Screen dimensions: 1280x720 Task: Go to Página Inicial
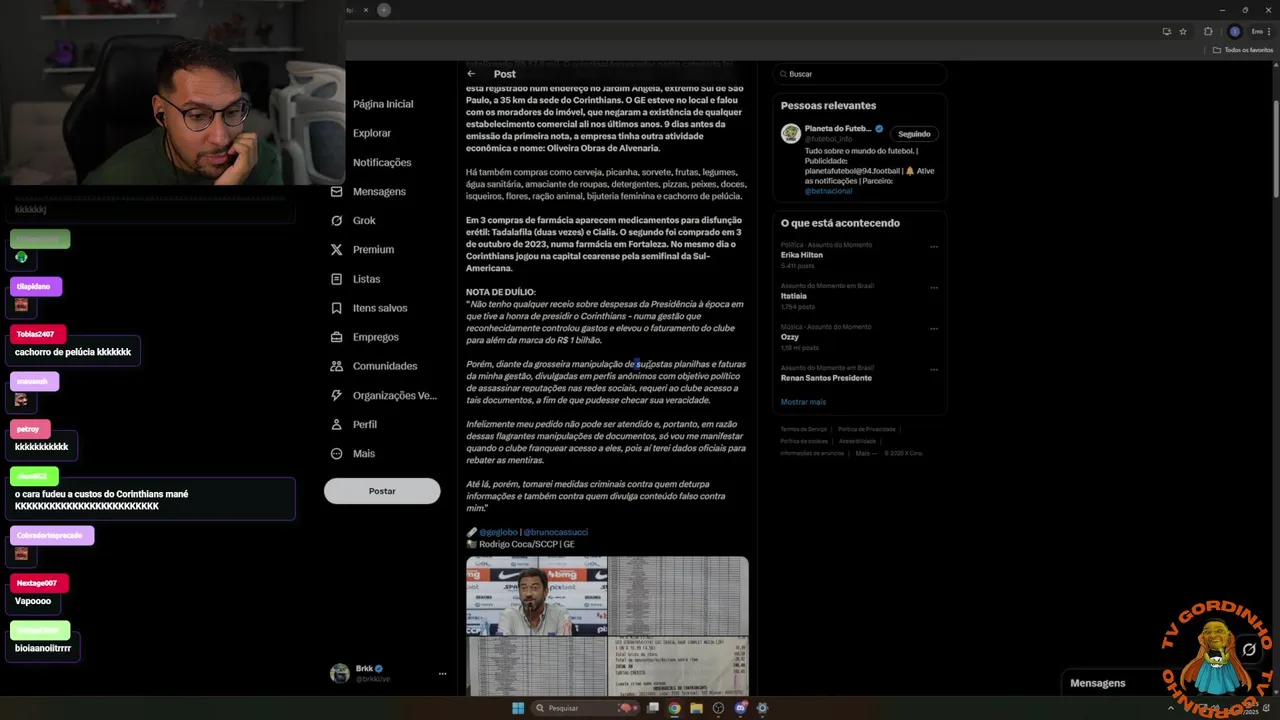click(x=383, y=104)
